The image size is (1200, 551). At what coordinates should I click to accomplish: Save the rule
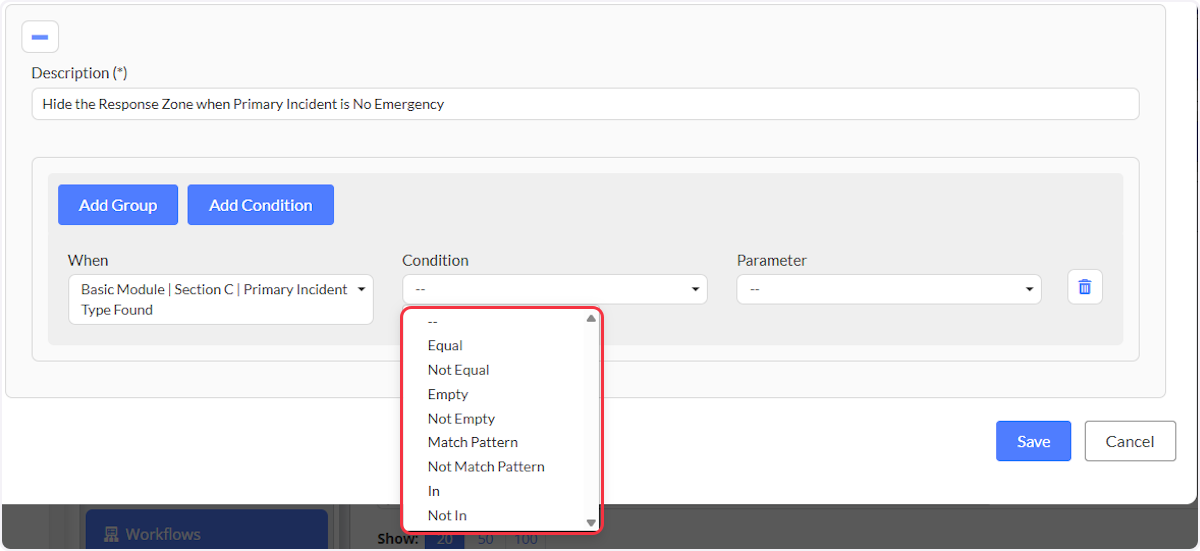point(1033,441)
